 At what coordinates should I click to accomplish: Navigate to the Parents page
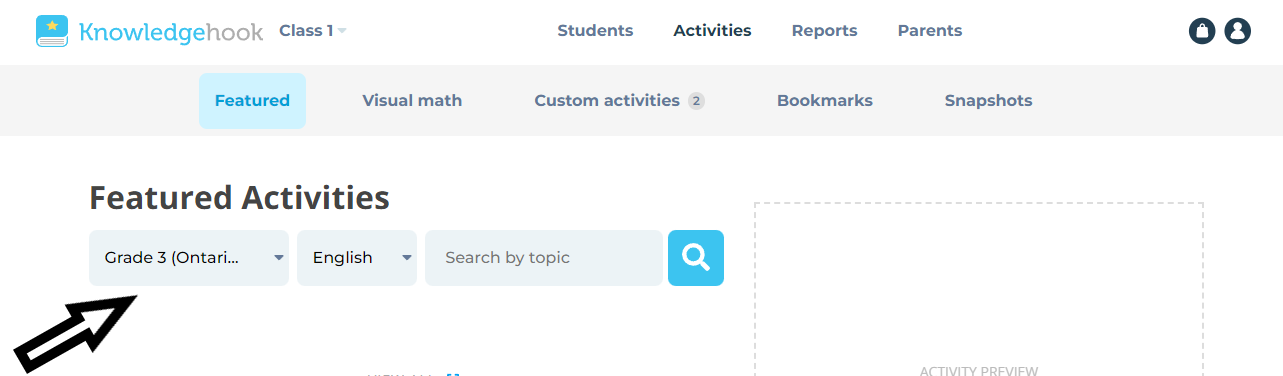(x=930, y=31)
